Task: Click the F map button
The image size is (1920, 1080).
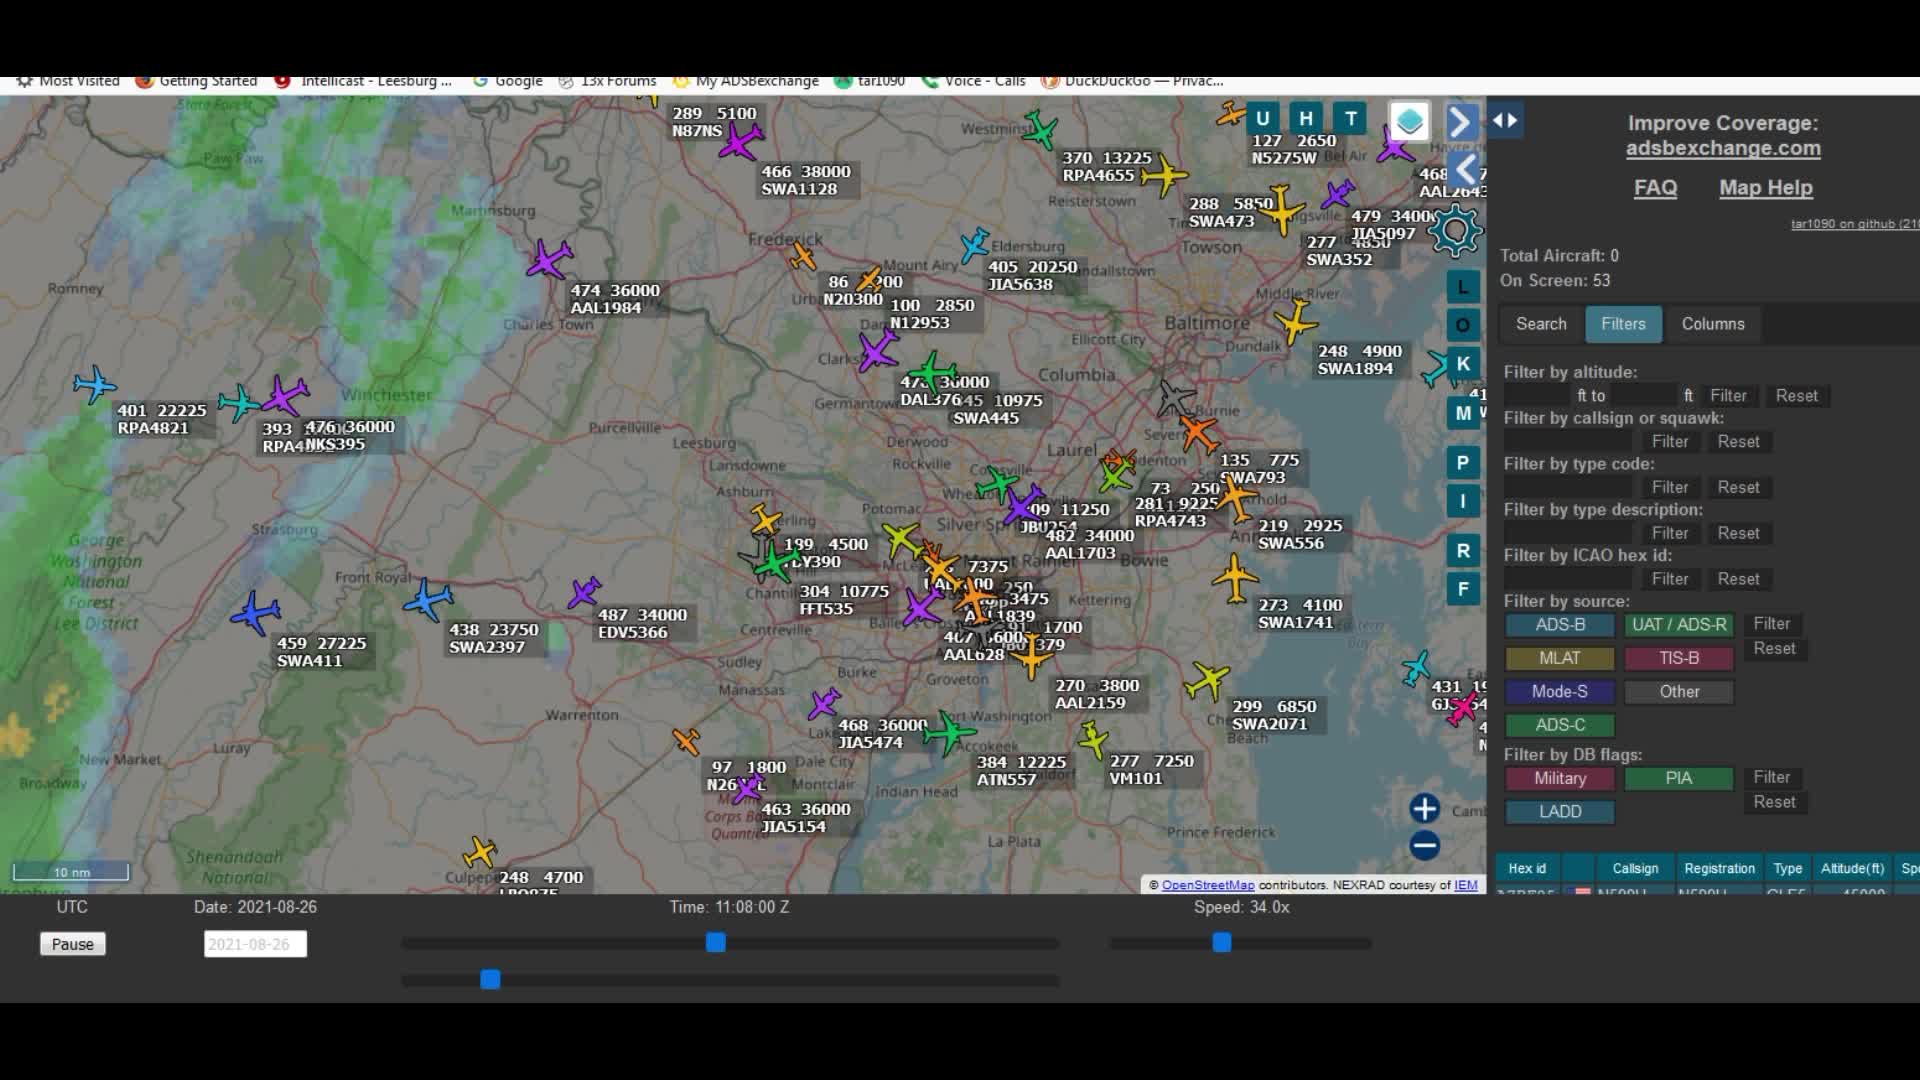Action: (x=1463, y=589)
